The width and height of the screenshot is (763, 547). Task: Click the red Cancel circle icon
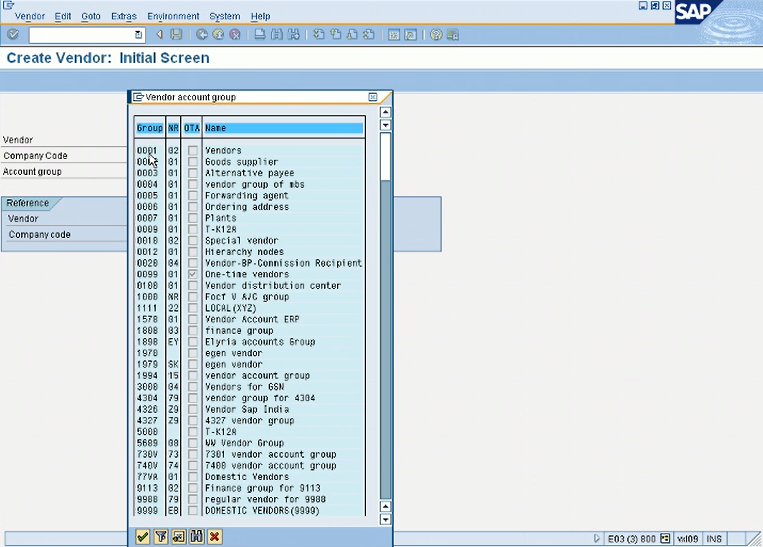(235, 35)
